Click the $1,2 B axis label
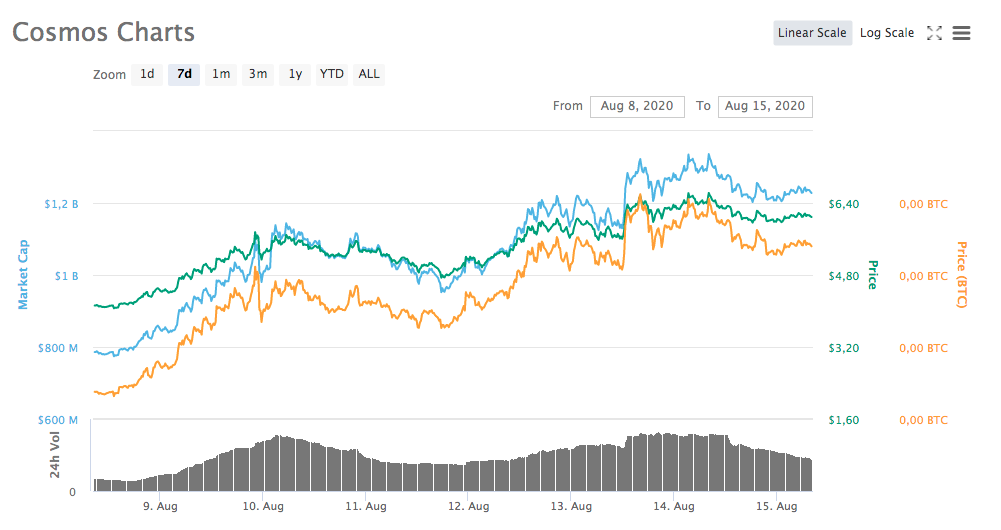 point(61,204)
